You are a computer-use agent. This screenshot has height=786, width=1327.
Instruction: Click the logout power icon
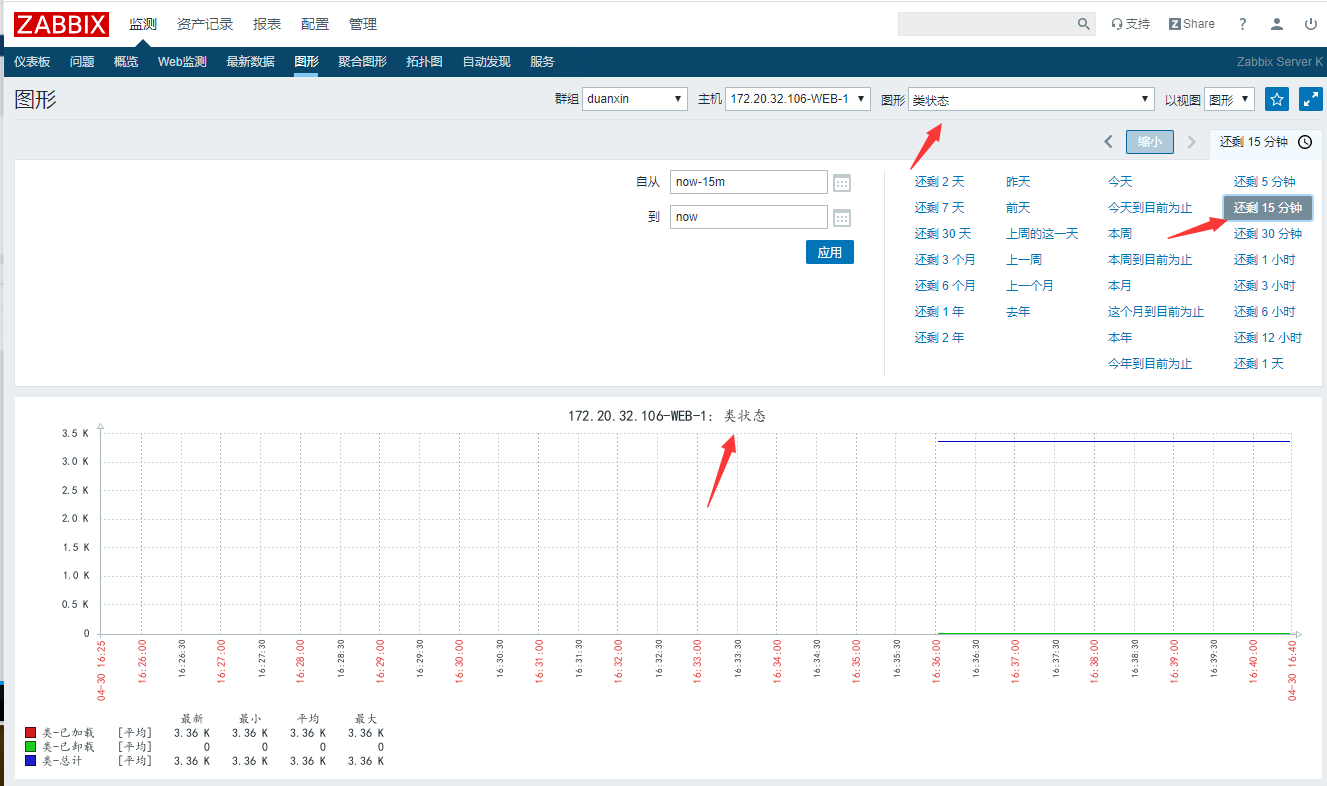click(1311, 24)
